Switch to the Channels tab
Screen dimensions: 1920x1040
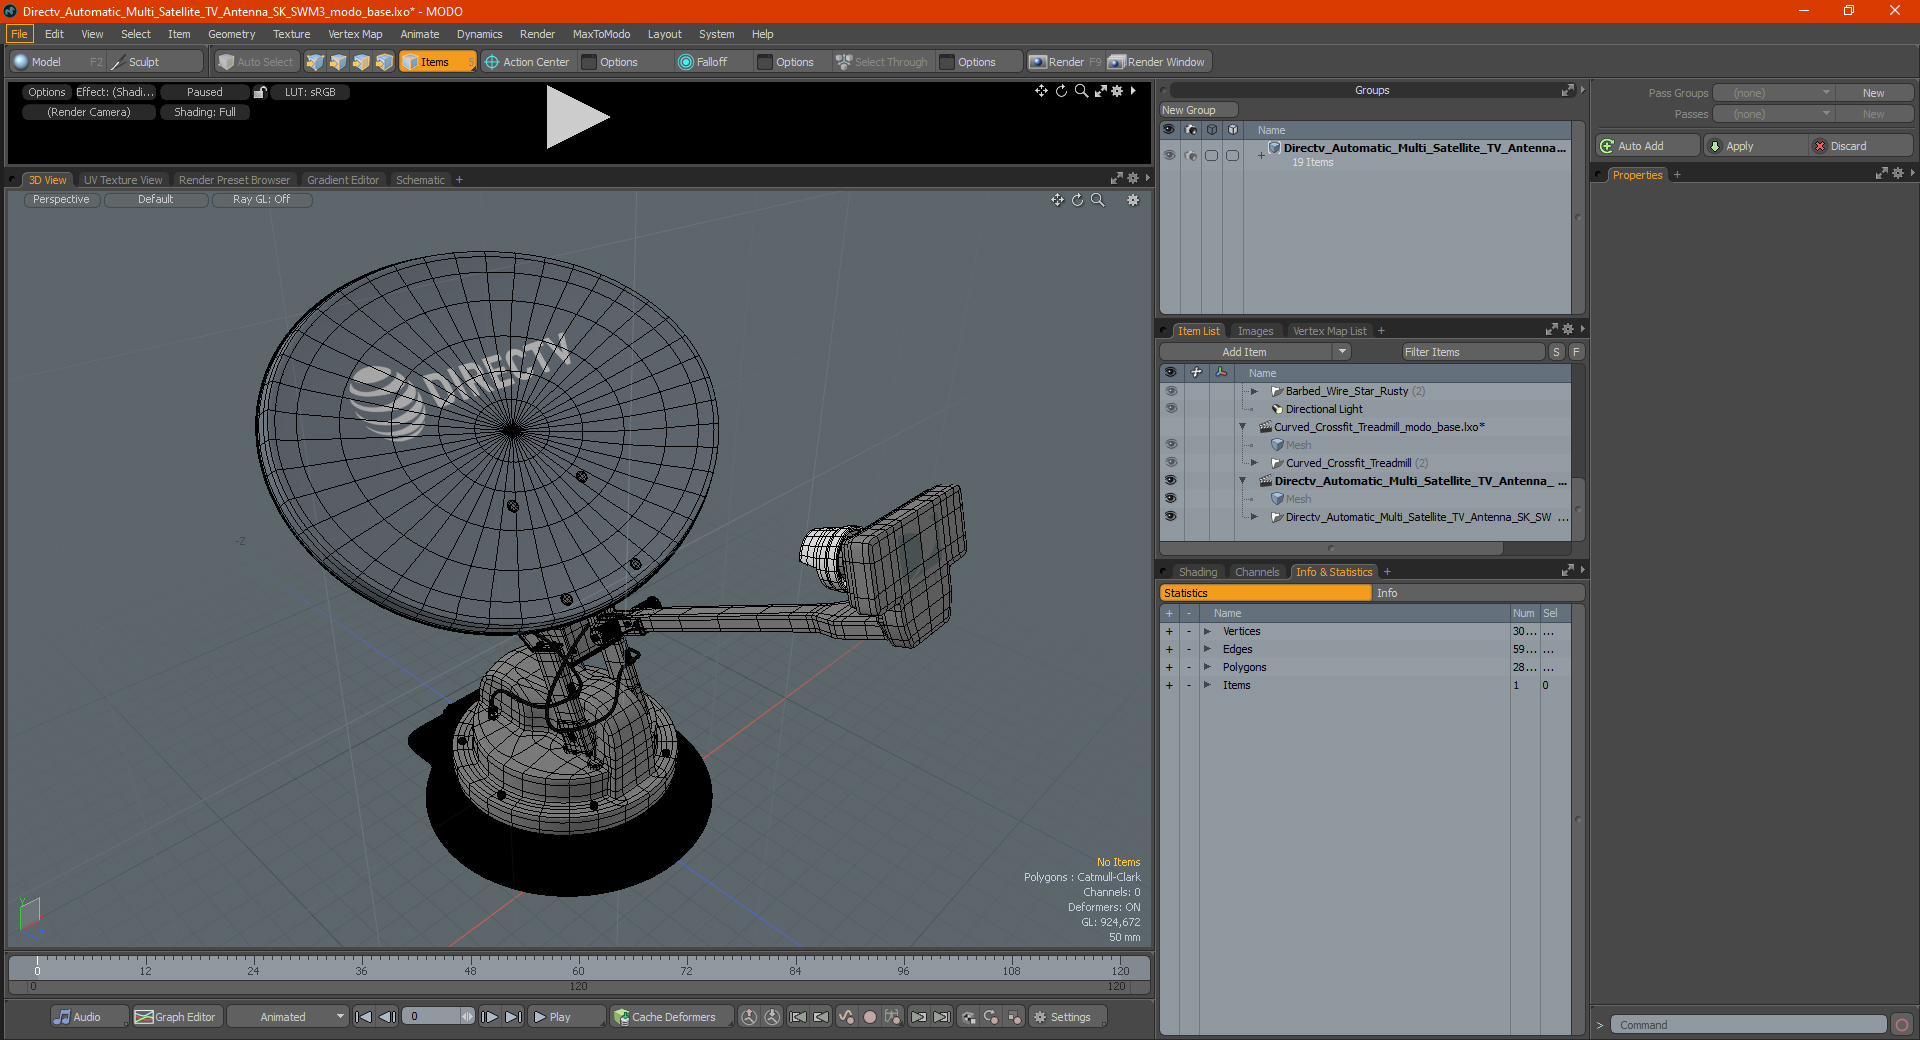(x=1257, y=572)
